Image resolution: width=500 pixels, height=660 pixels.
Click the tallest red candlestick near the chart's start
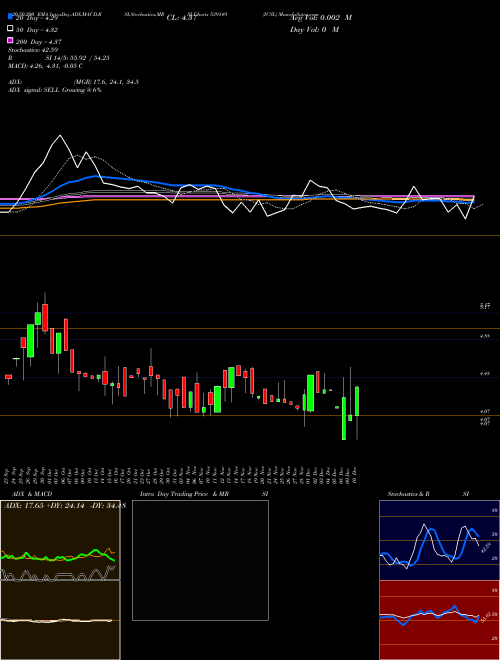[45, 318]
